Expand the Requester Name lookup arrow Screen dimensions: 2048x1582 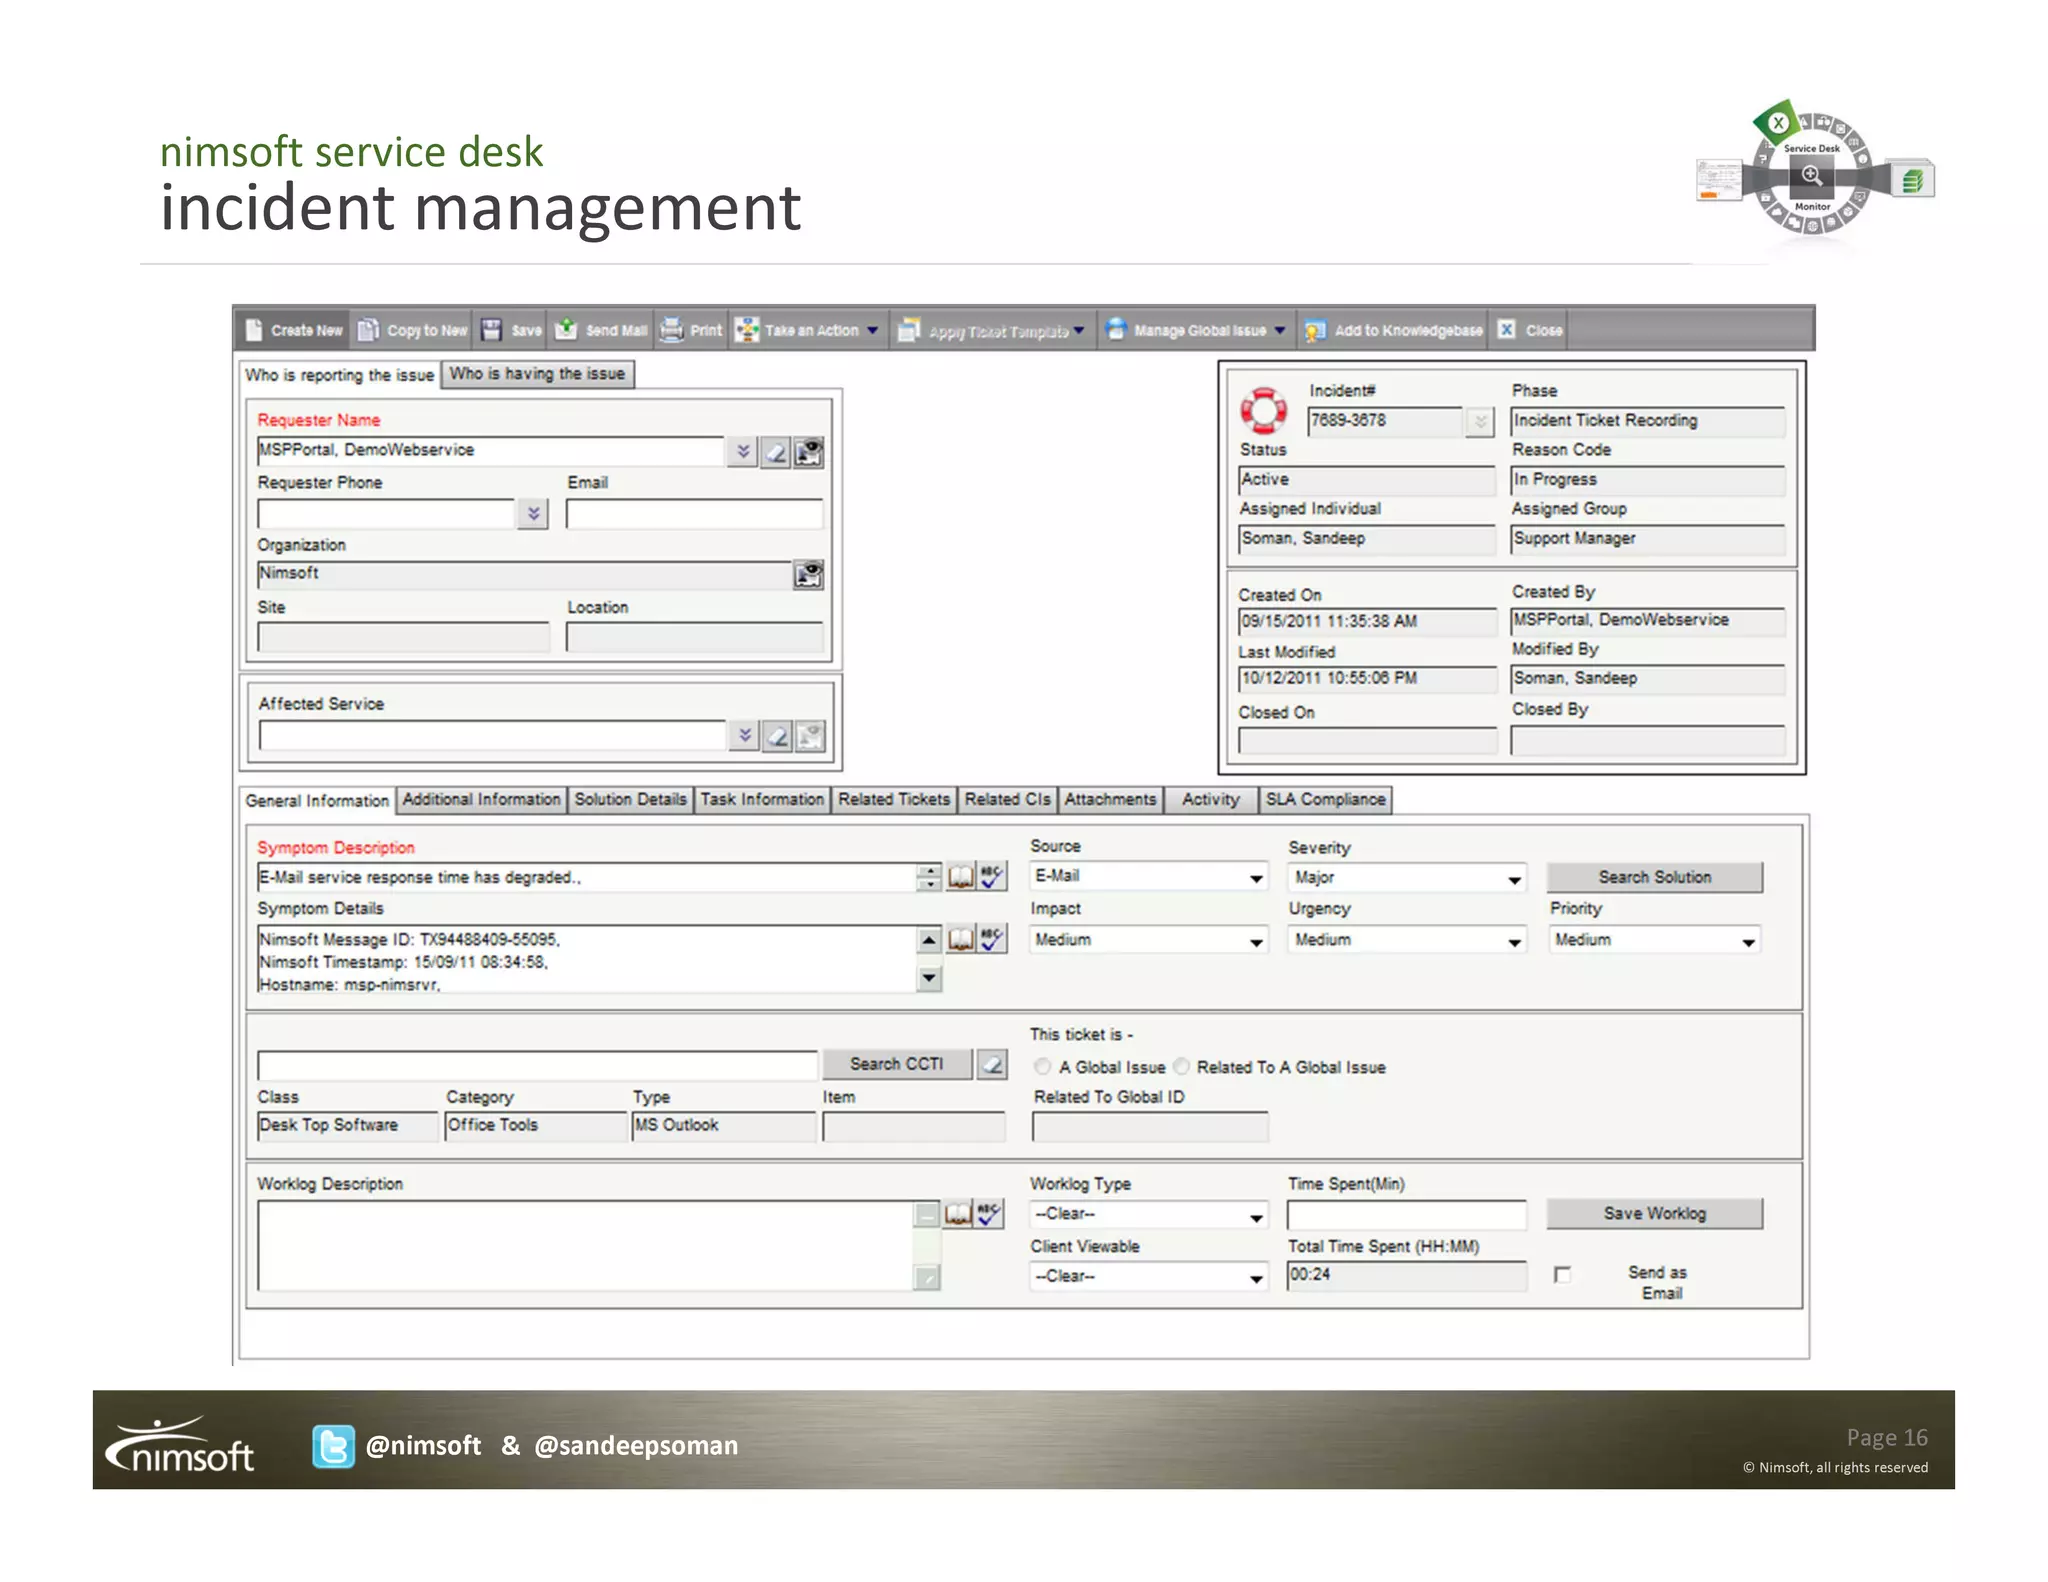742,452
